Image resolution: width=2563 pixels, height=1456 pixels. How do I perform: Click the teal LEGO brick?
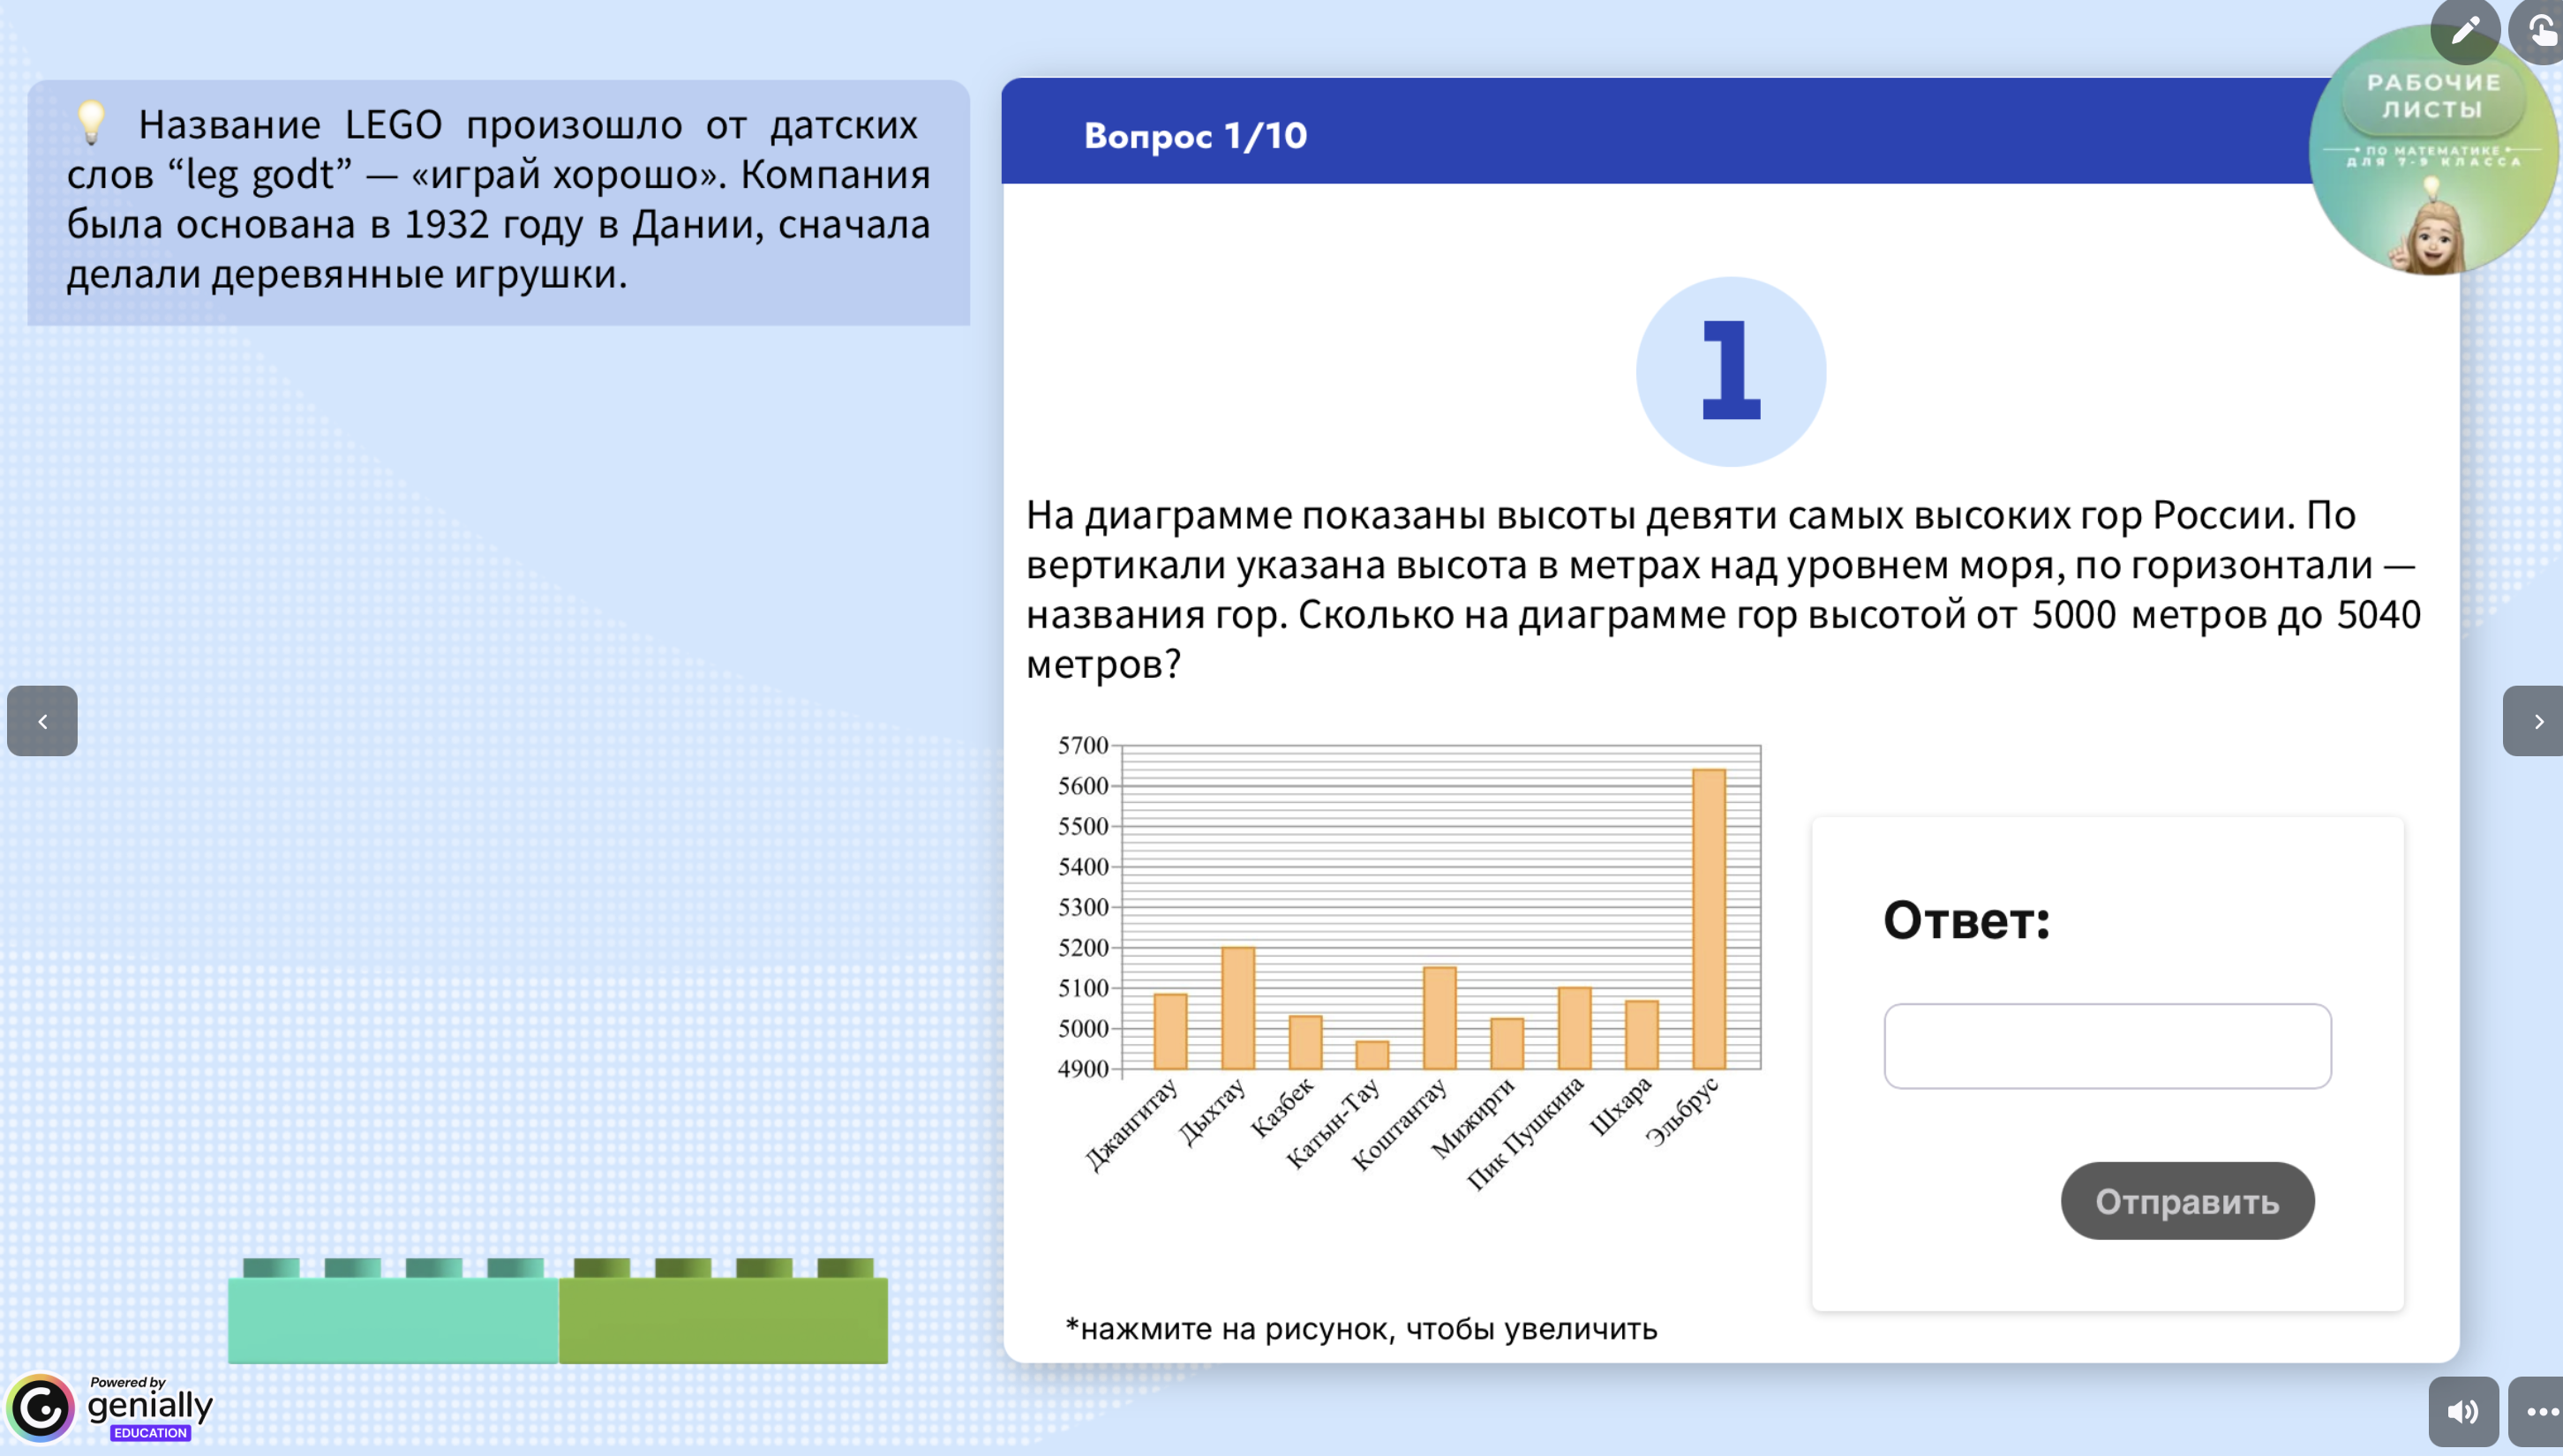[393, 1311]
